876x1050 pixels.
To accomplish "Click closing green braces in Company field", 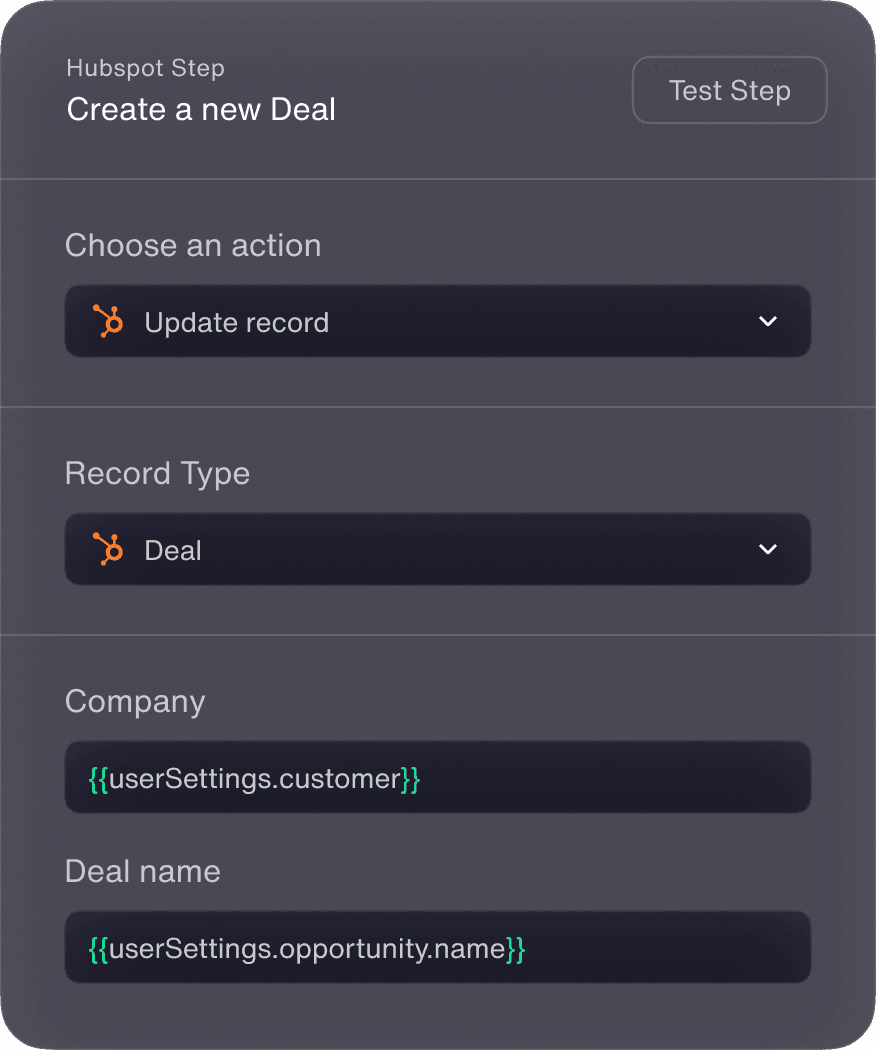I will [x=410, y=778].
